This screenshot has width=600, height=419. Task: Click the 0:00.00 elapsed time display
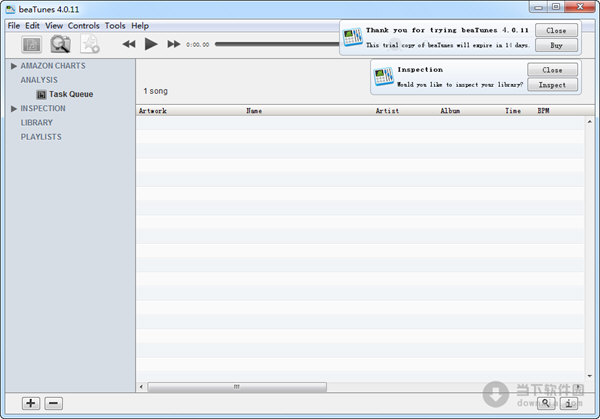click(198, 45)
